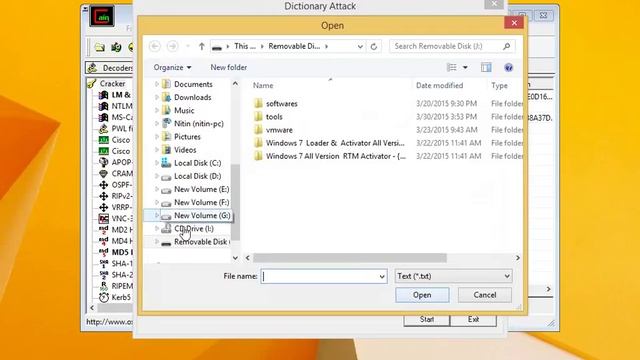640x360 pixels.
Task: Select the Cracker root node in Cain
Action: [112, 84]
